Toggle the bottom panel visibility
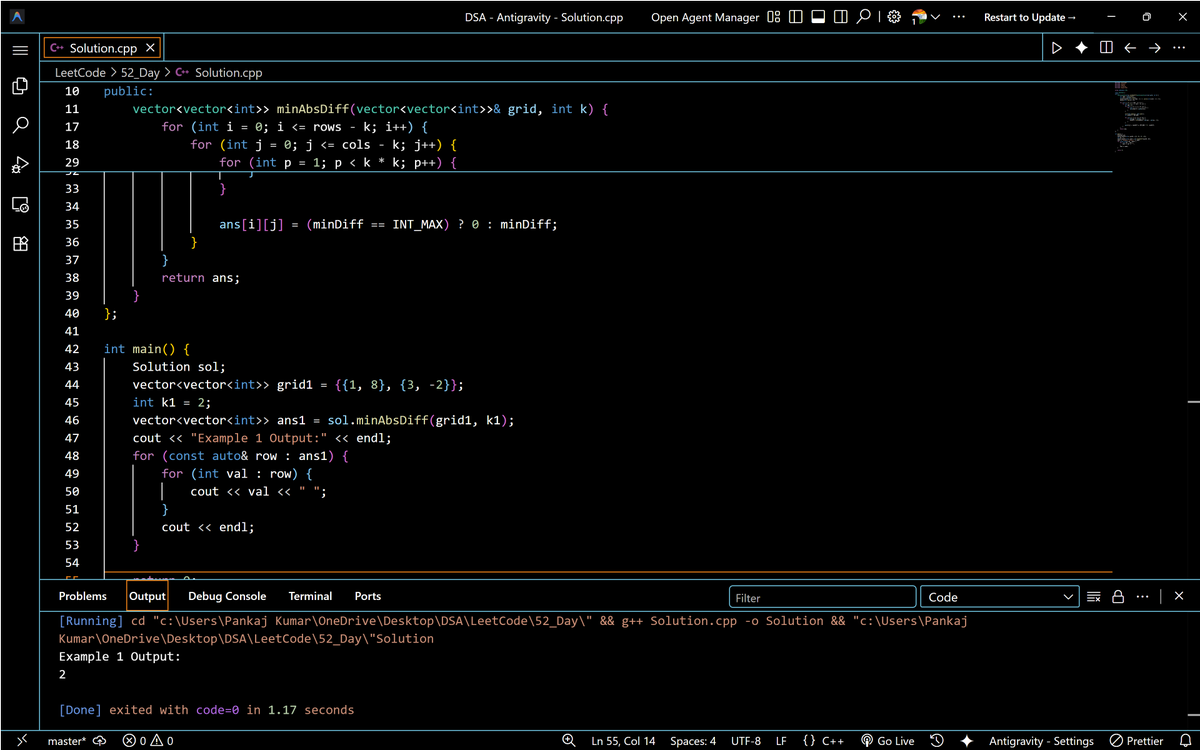The height and width of the screenshot is (750, 1200). 818,17
